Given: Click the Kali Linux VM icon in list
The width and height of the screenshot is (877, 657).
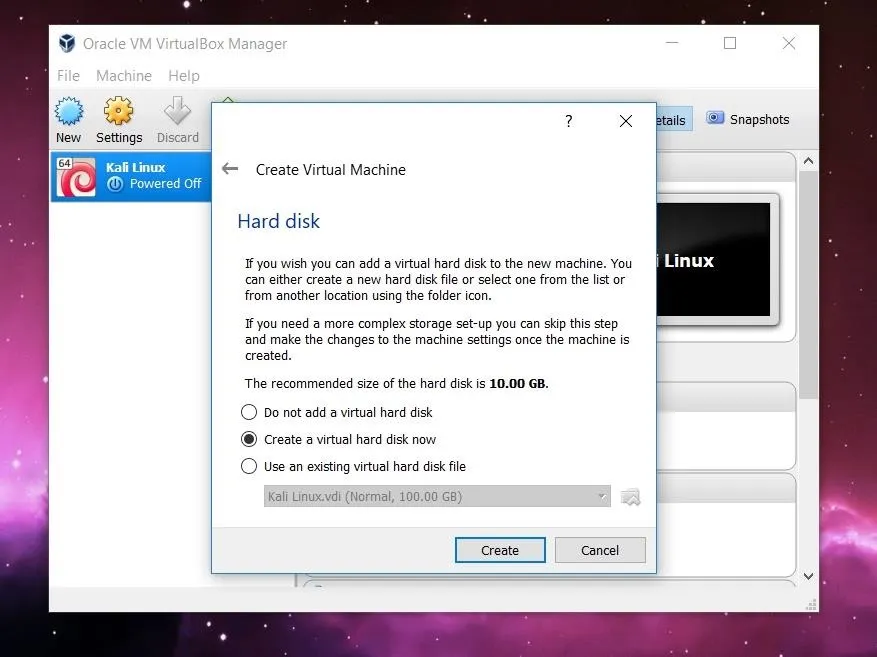Looking at the screenshot, I should [76, 177].
